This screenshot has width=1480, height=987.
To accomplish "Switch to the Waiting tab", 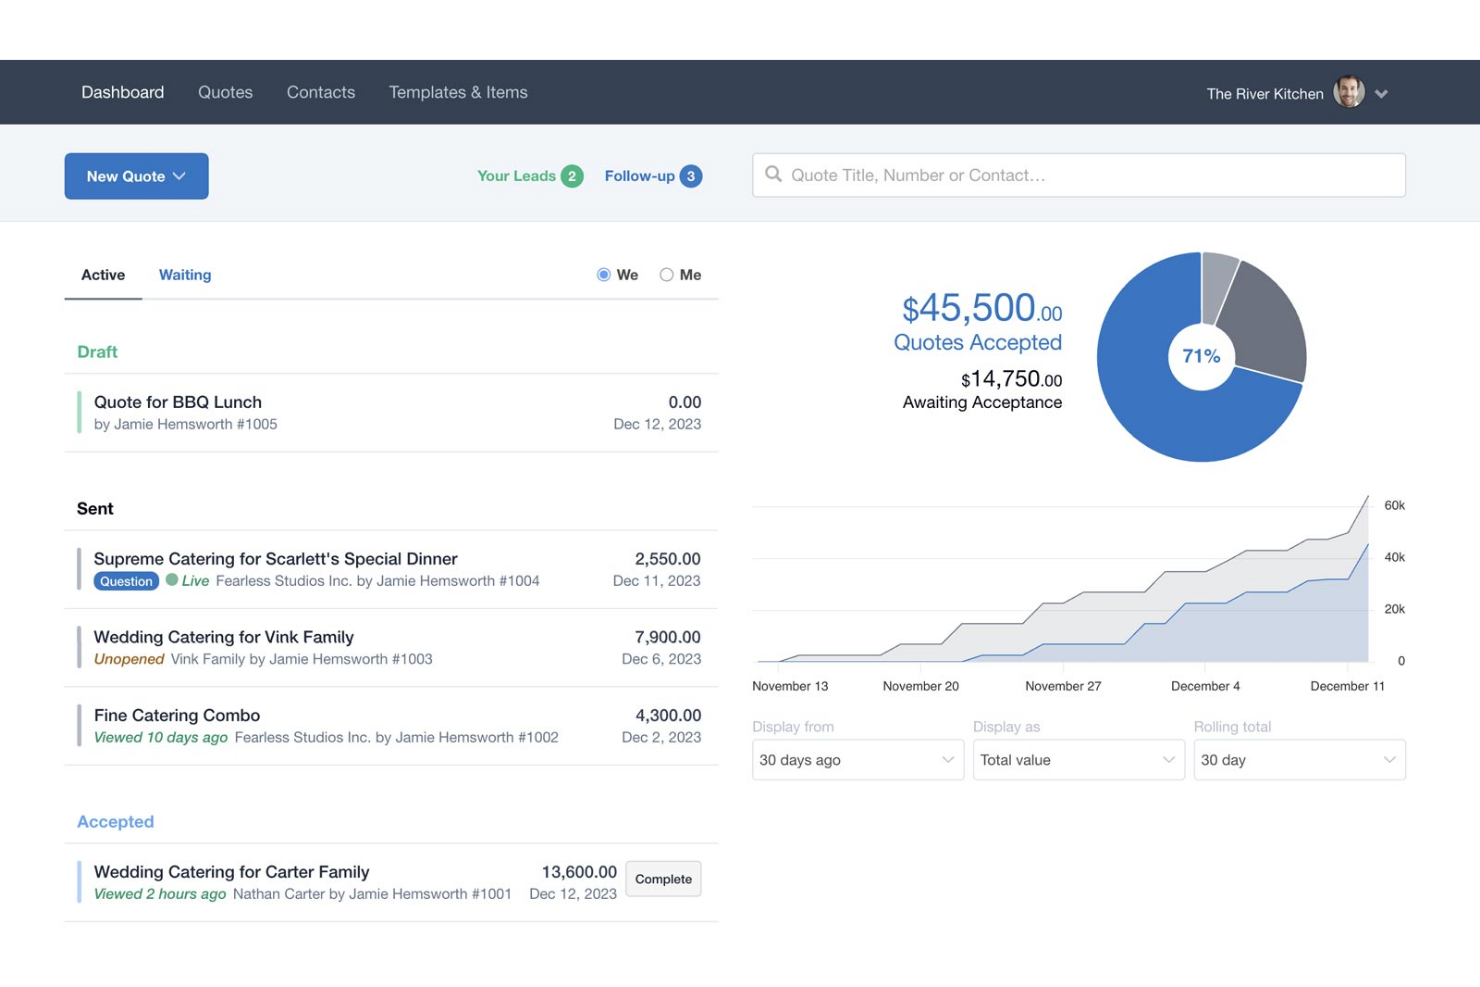I will 184,274.
